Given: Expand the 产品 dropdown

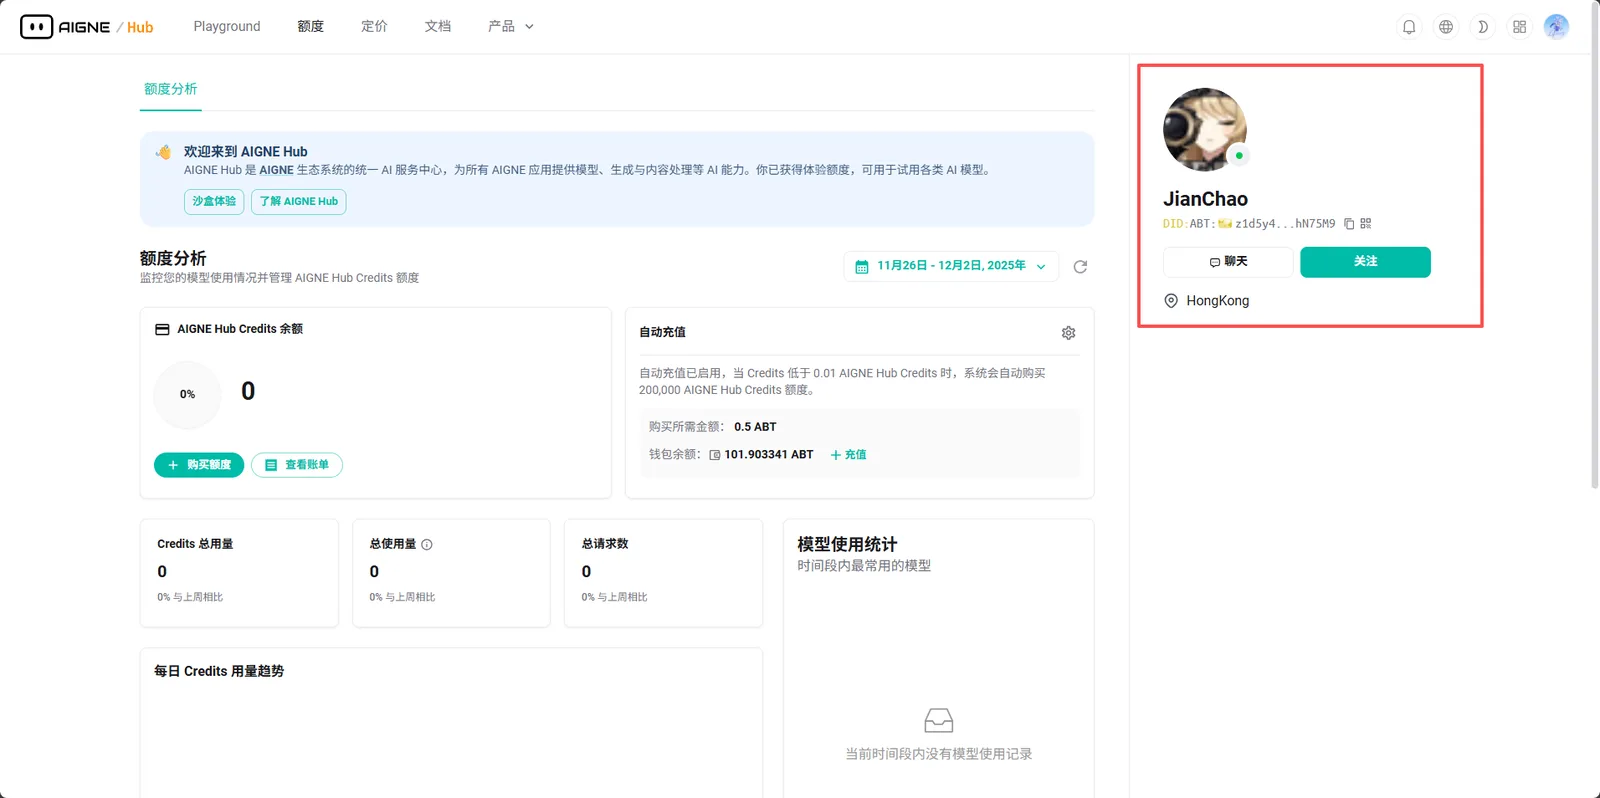Looking at the screenshot, I should coord(511,27).
